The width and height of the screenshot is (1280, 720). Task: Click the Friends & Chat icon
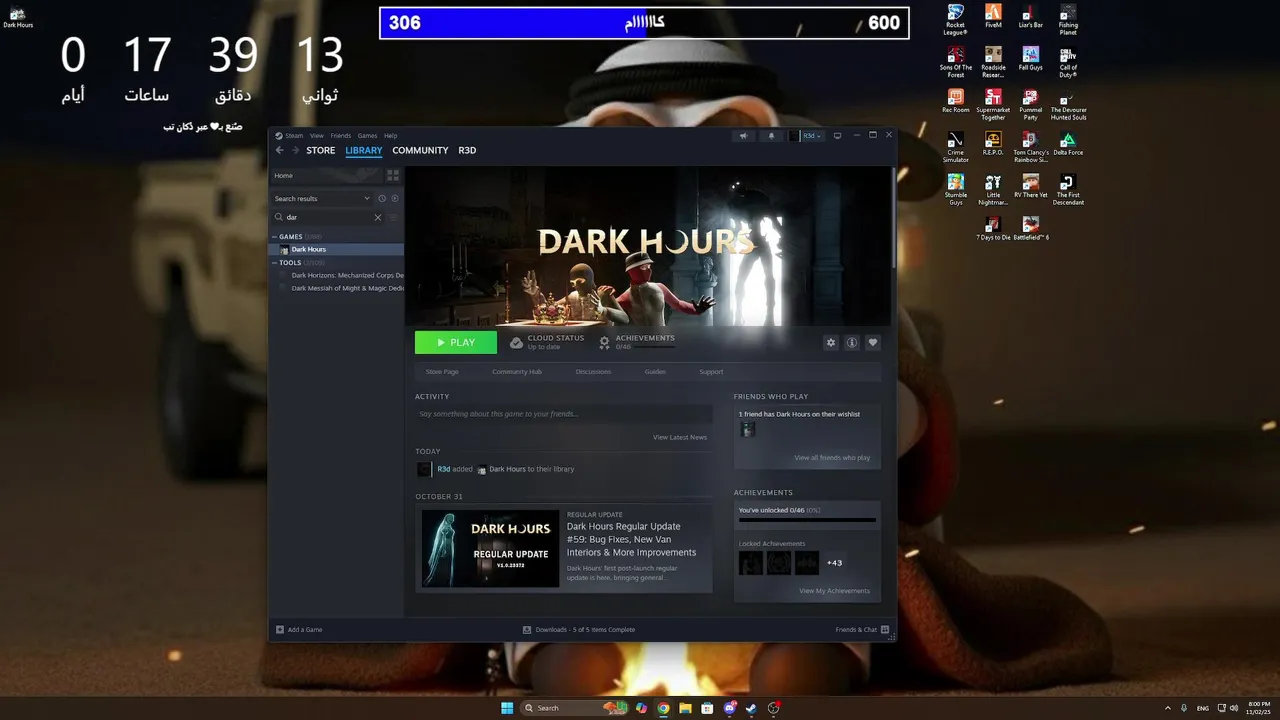click(x=885, y=630)
